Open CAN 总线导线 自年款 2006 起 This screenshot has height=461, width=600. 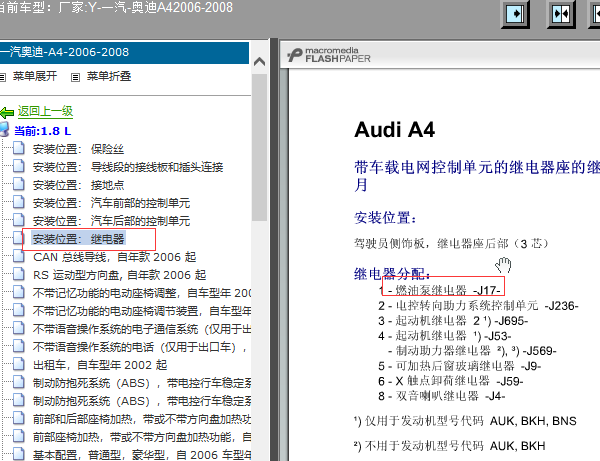[x=114, y=257]
